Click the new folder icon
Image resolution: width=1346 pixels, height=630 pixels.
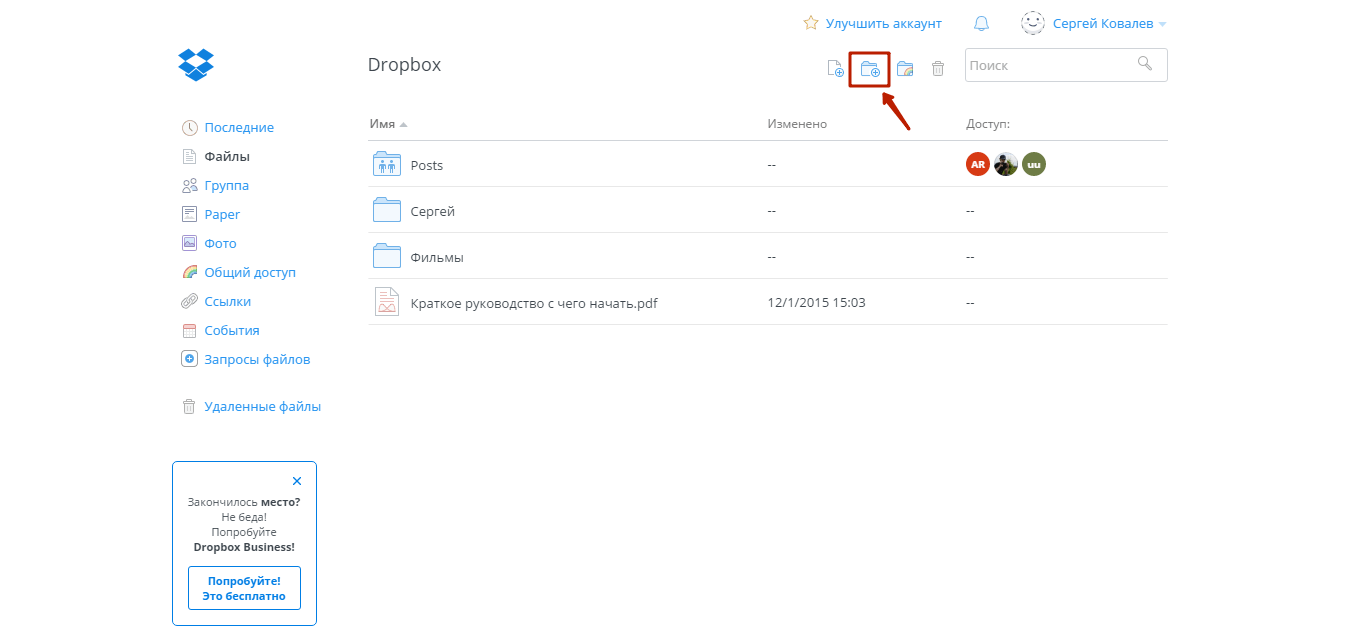[x=870, y=69]
